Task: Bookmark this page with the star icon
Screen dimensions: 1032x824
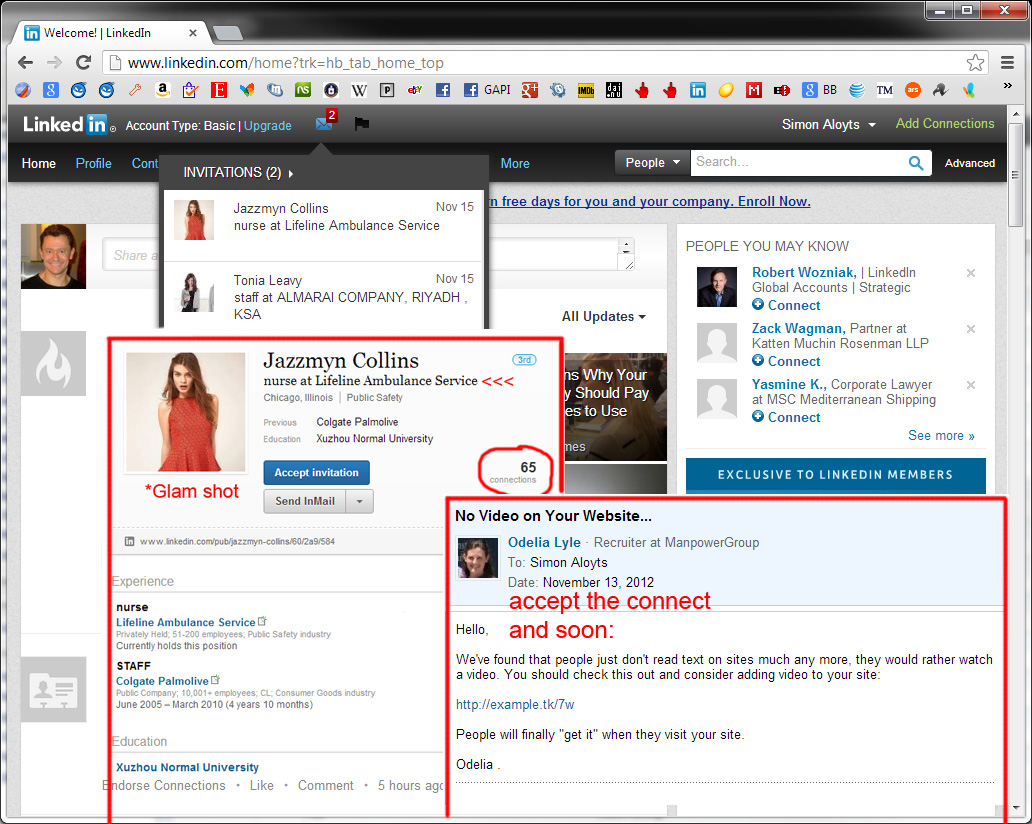Action: coord(975,63)
